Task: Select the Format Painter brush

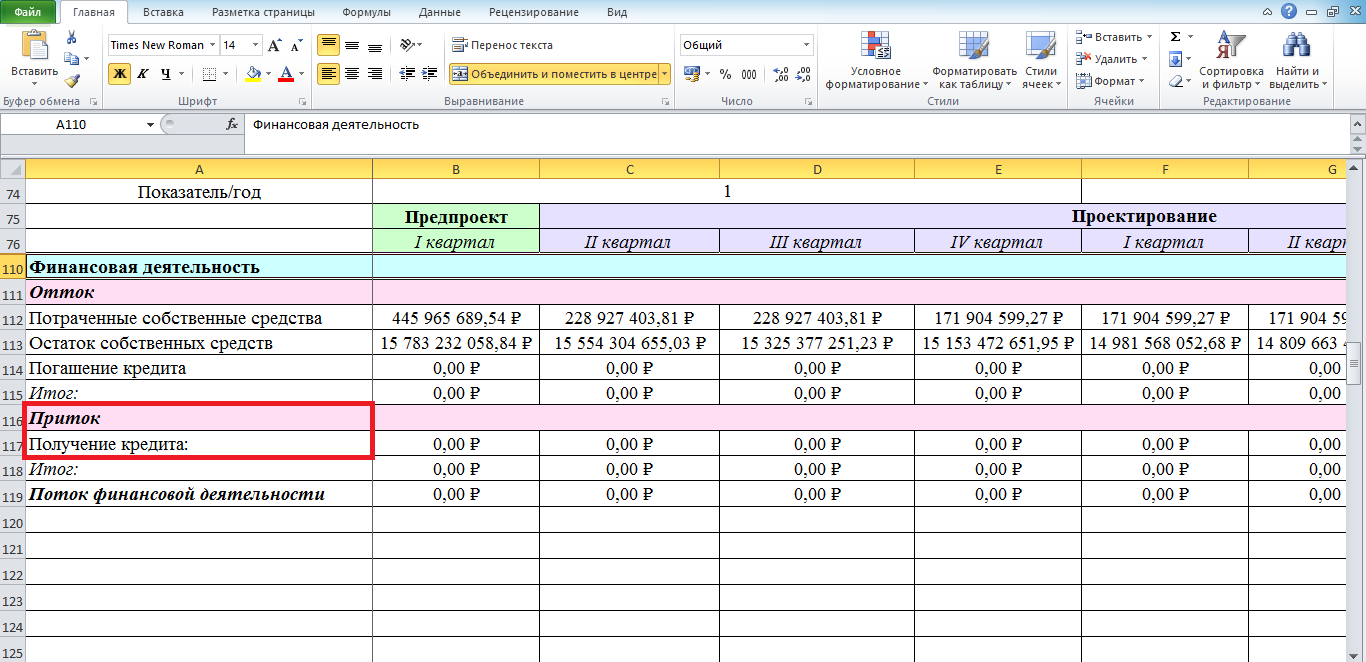Action: 71,81
